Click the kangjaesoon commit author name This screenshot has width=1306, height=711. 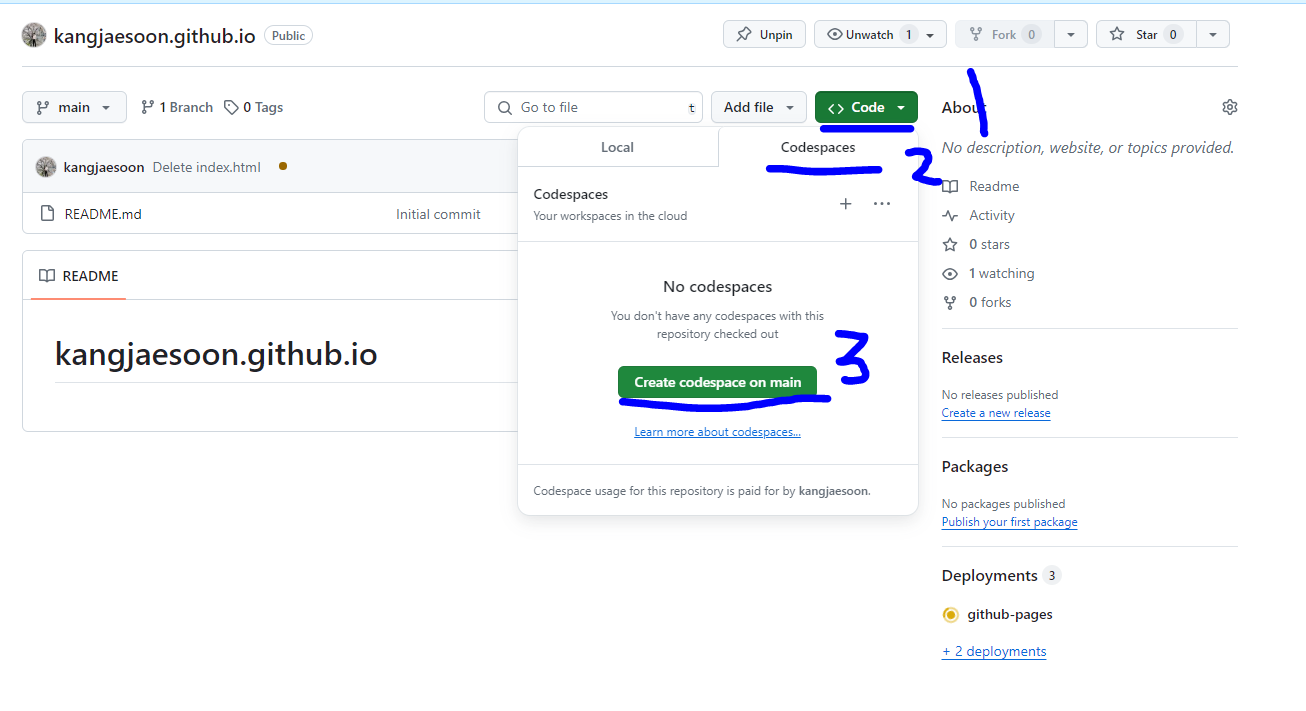(104, 167)
